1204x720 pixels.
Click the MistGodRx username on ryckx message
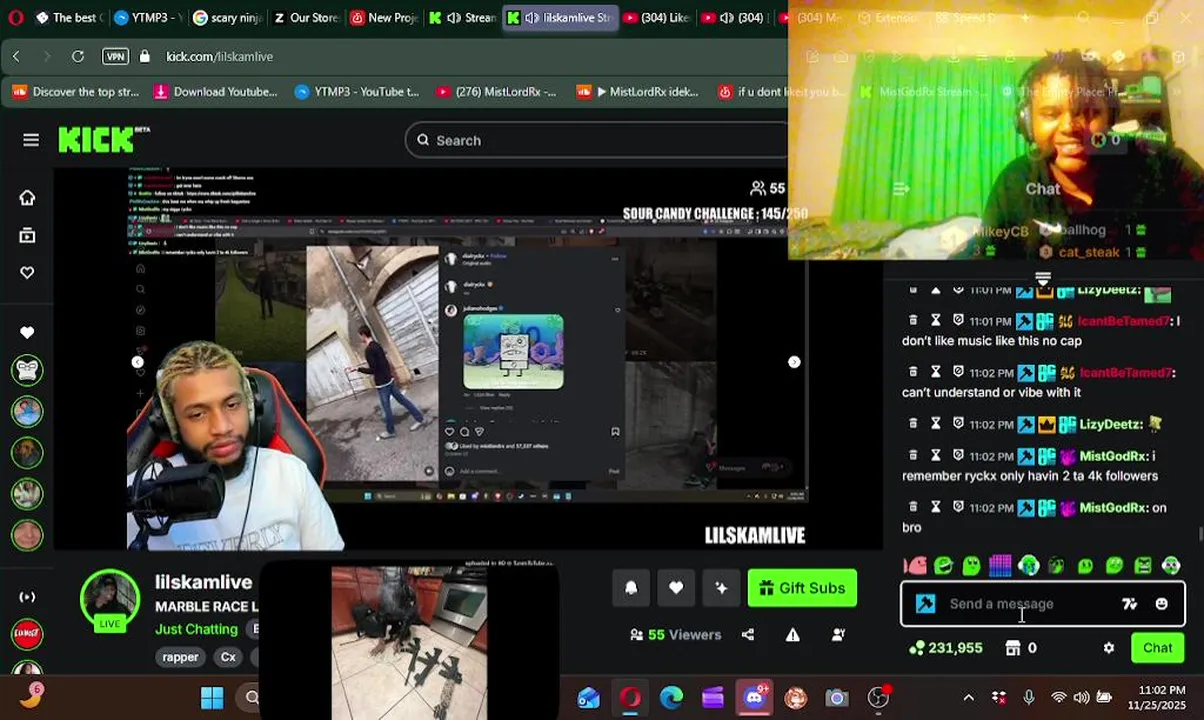[1113, 456]
